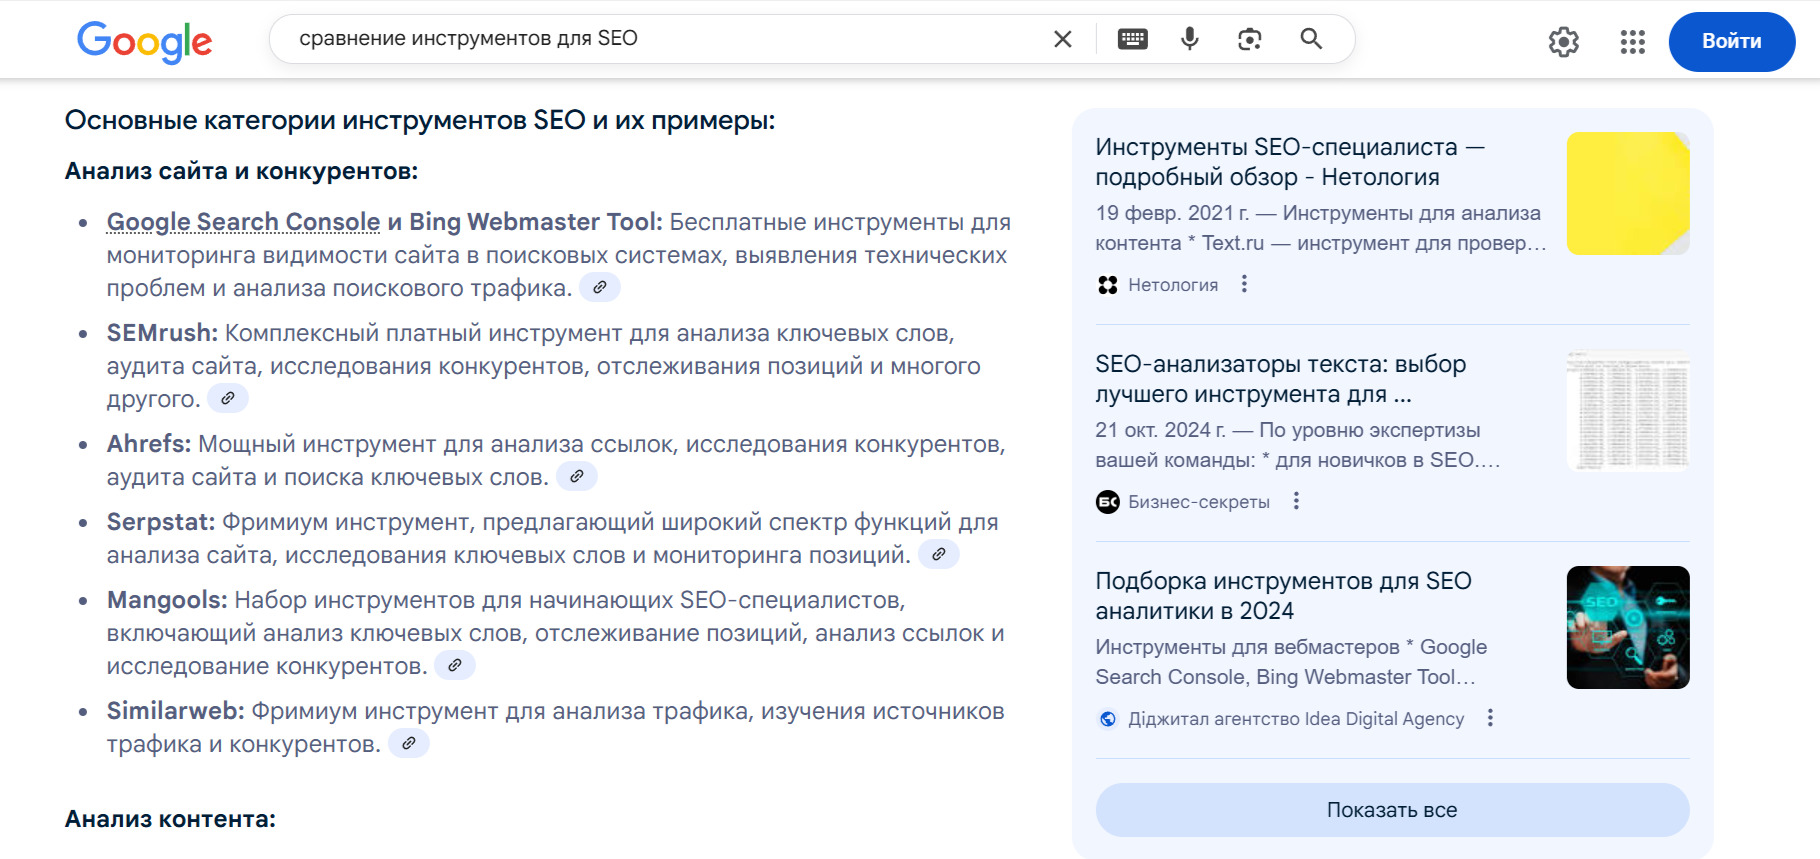The width and height of the screenshot is (1820, 859).
Task: Click the Нетология source favicon
Action: (1107, 285)
